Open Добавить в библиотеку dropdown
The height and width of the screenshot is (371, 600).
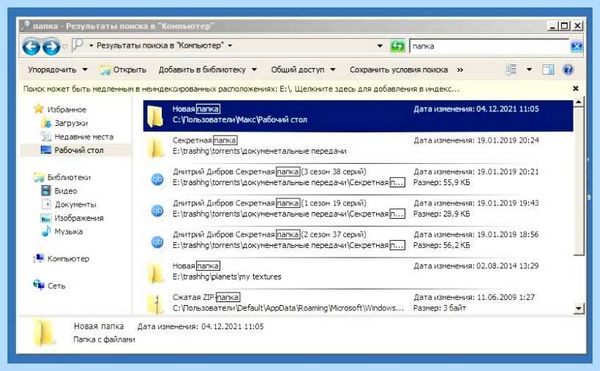point(207,70)
